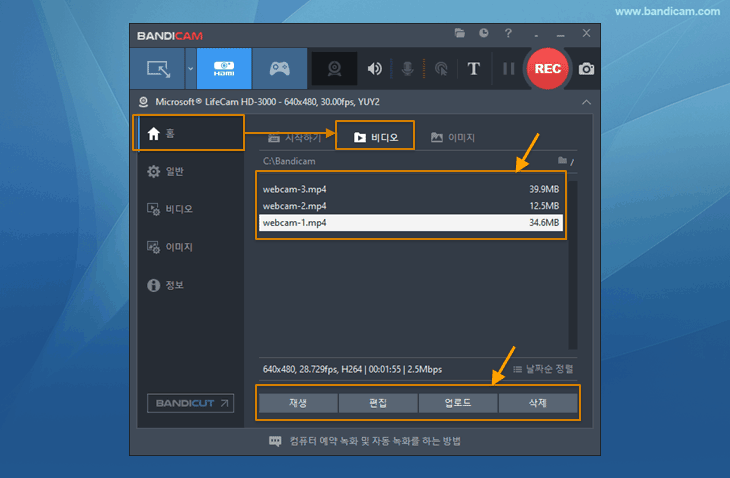Toggle the speaker sound icon
This screenshot has height=478, width=730.
(374, 69)
